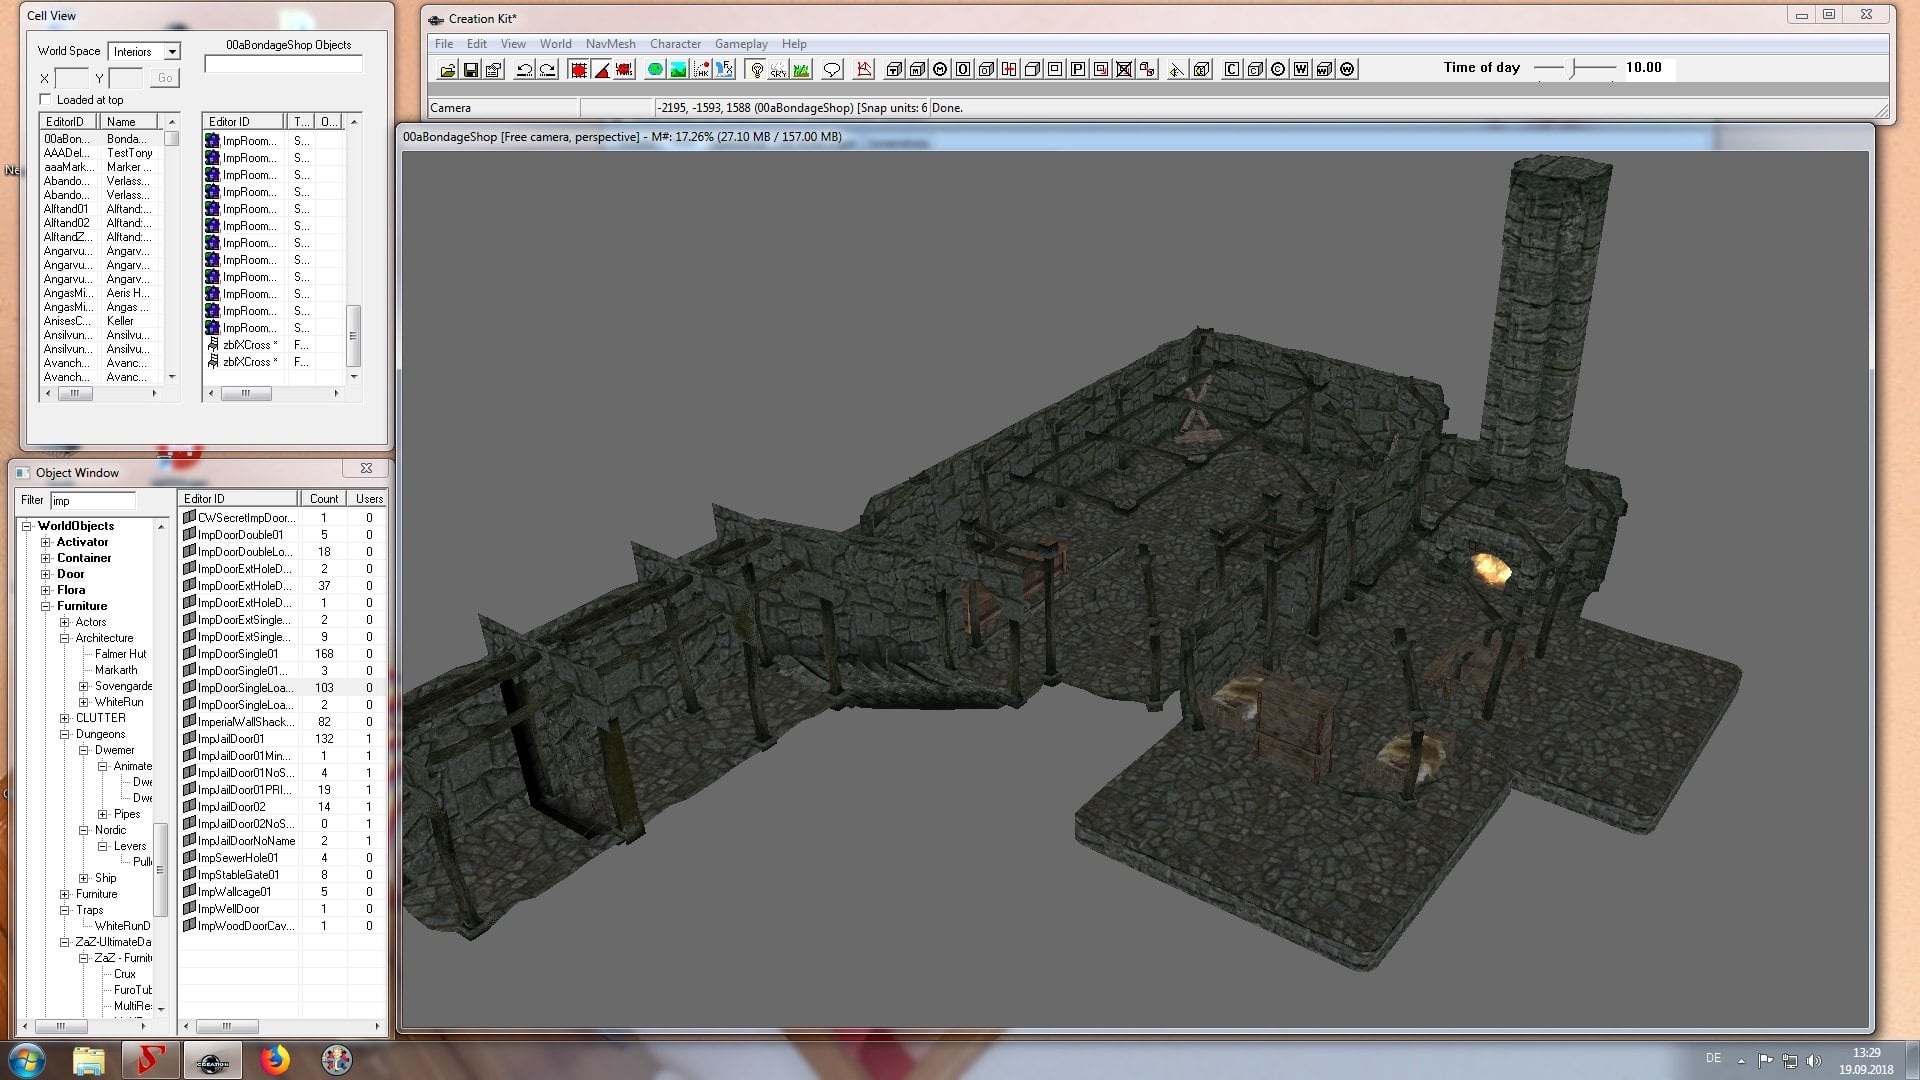Screen dimensions: 1920x1080
Task: Click the circled W toolbar icon
Action: click(x=1347, y=69)
